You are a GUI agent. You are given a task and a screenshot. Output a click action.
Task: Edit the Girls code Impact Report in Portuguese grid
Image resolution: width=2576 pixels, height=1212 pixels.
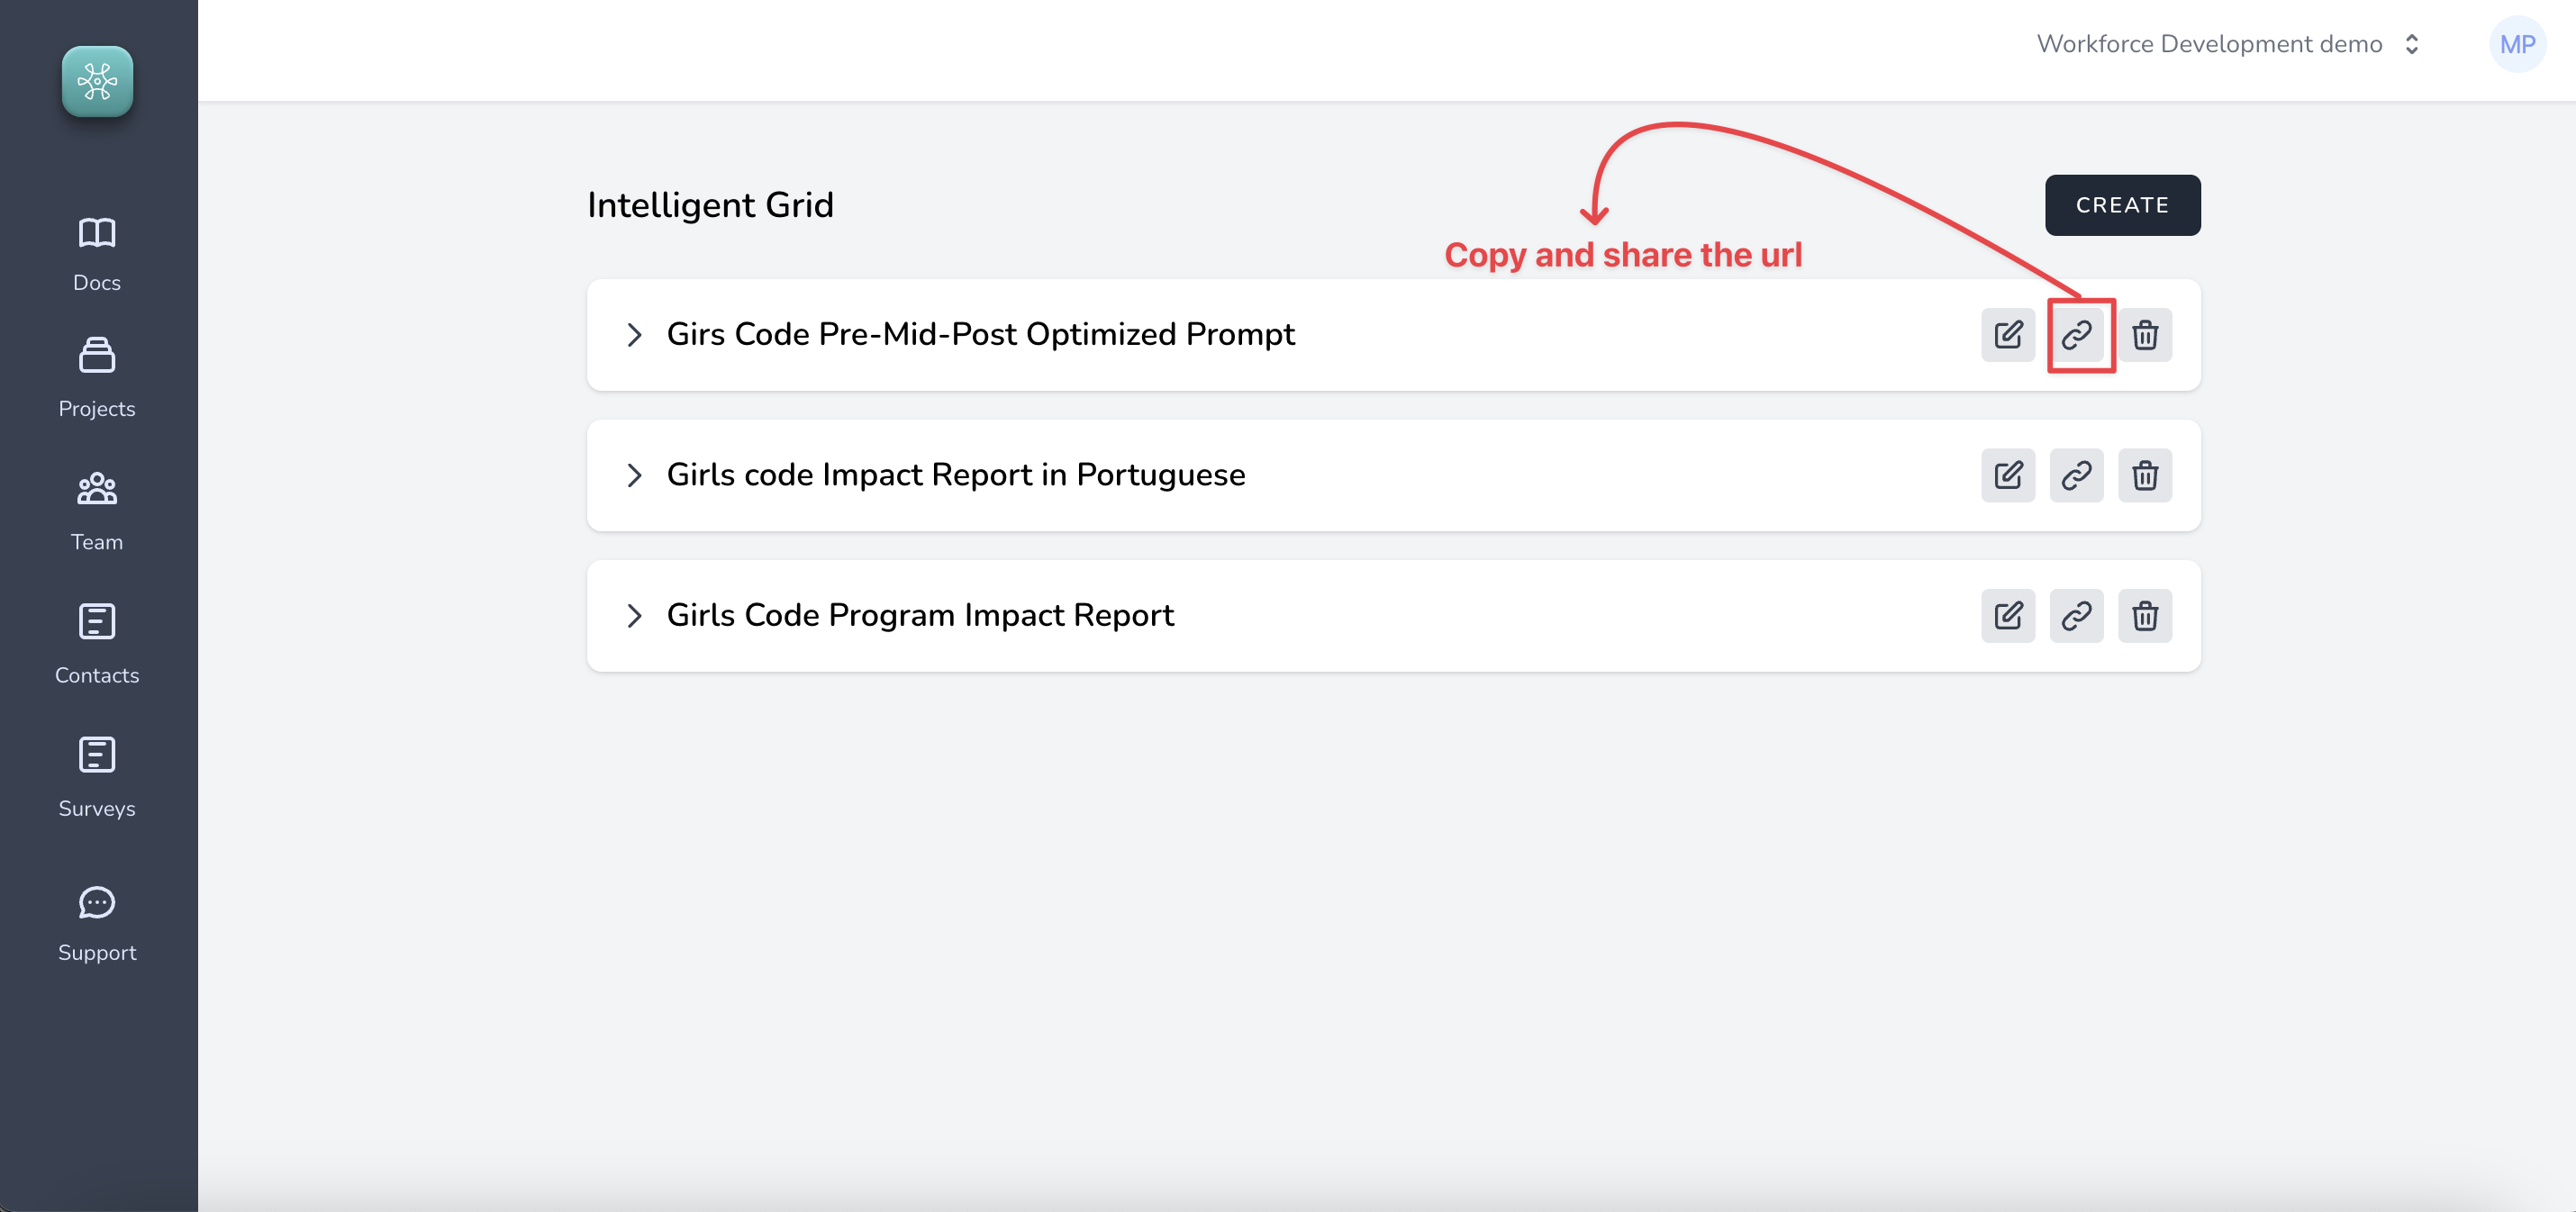coord(2008,475)
